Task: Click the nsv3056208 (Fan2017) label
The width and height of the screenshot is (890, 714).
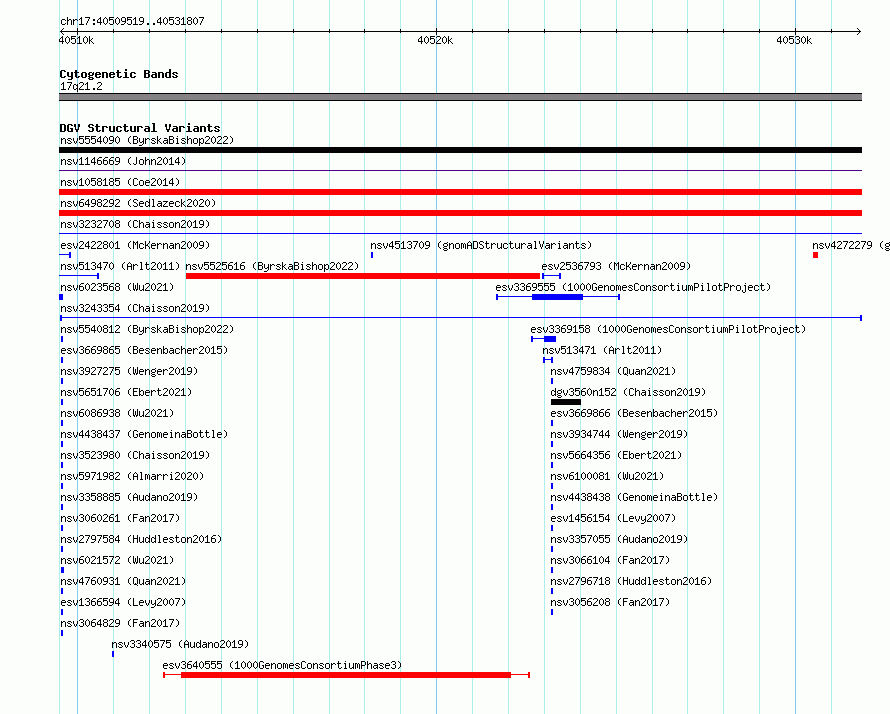Action: 610,602
